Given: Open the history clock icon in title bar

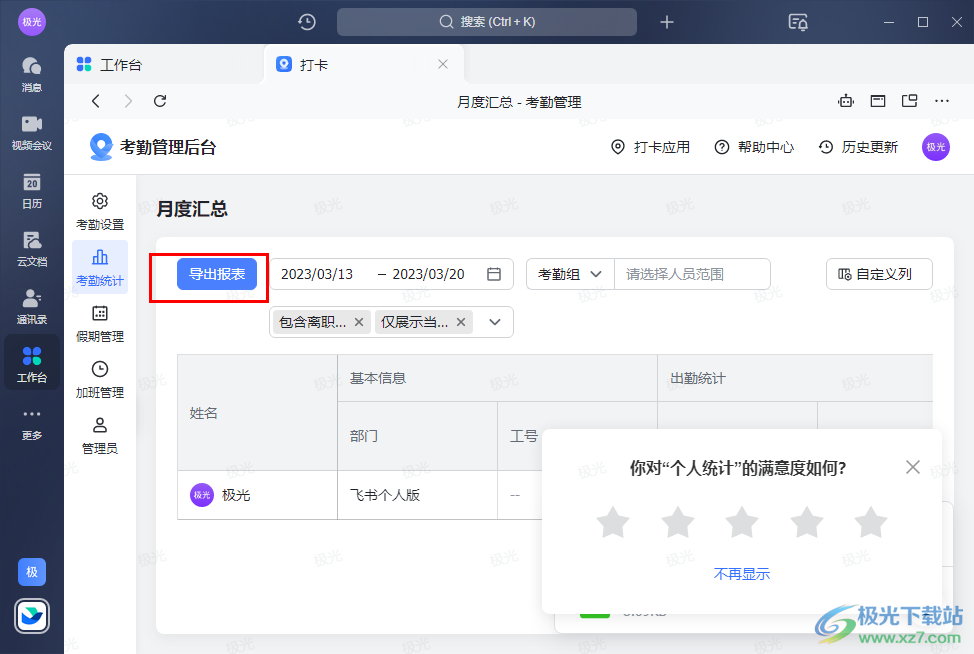Looking at the screenshot, I should pyautogui.click(x=307, y=22).
